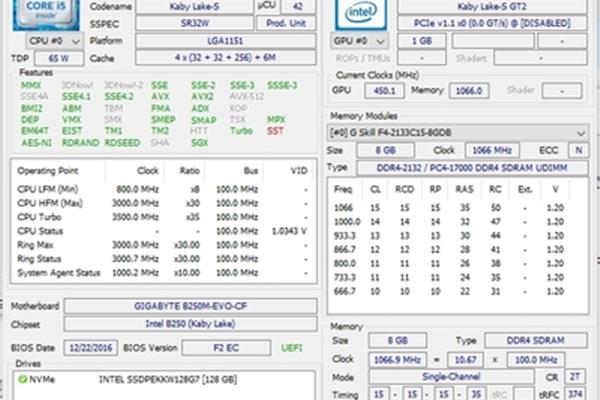Image resolution: width=600 pixels, height=400 pixels.
Task: Click the Kaby Lake-S codename field
Action: [194, 7]
